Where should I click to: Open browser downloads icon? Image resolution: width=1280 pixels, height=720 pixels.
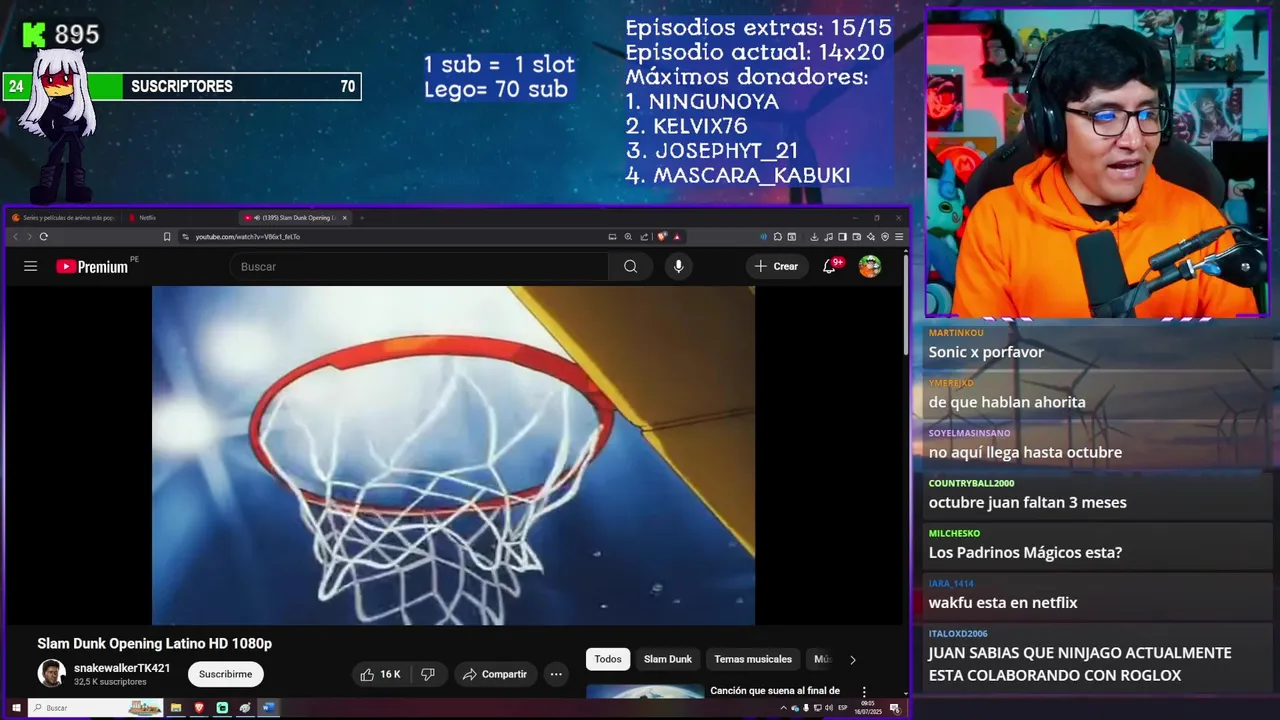814,237
